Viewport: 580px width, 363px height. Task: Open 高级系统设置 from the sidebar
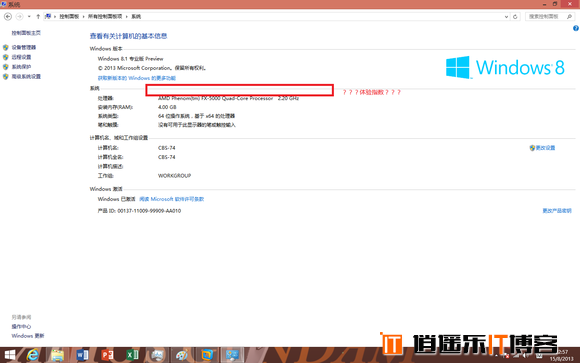click(x=26, y=77)
